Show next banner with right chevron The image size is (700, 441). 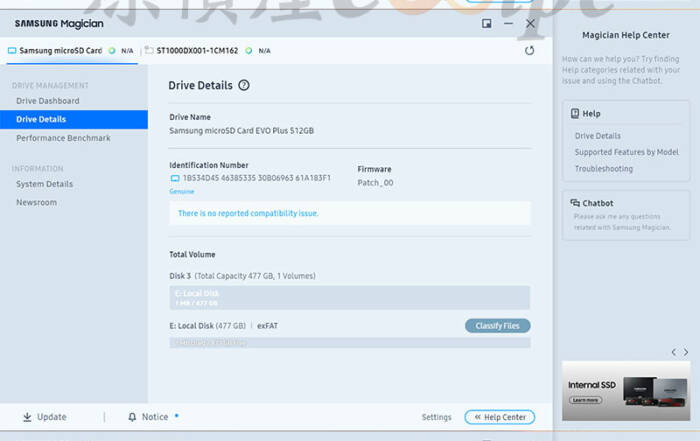coord(686,352)
